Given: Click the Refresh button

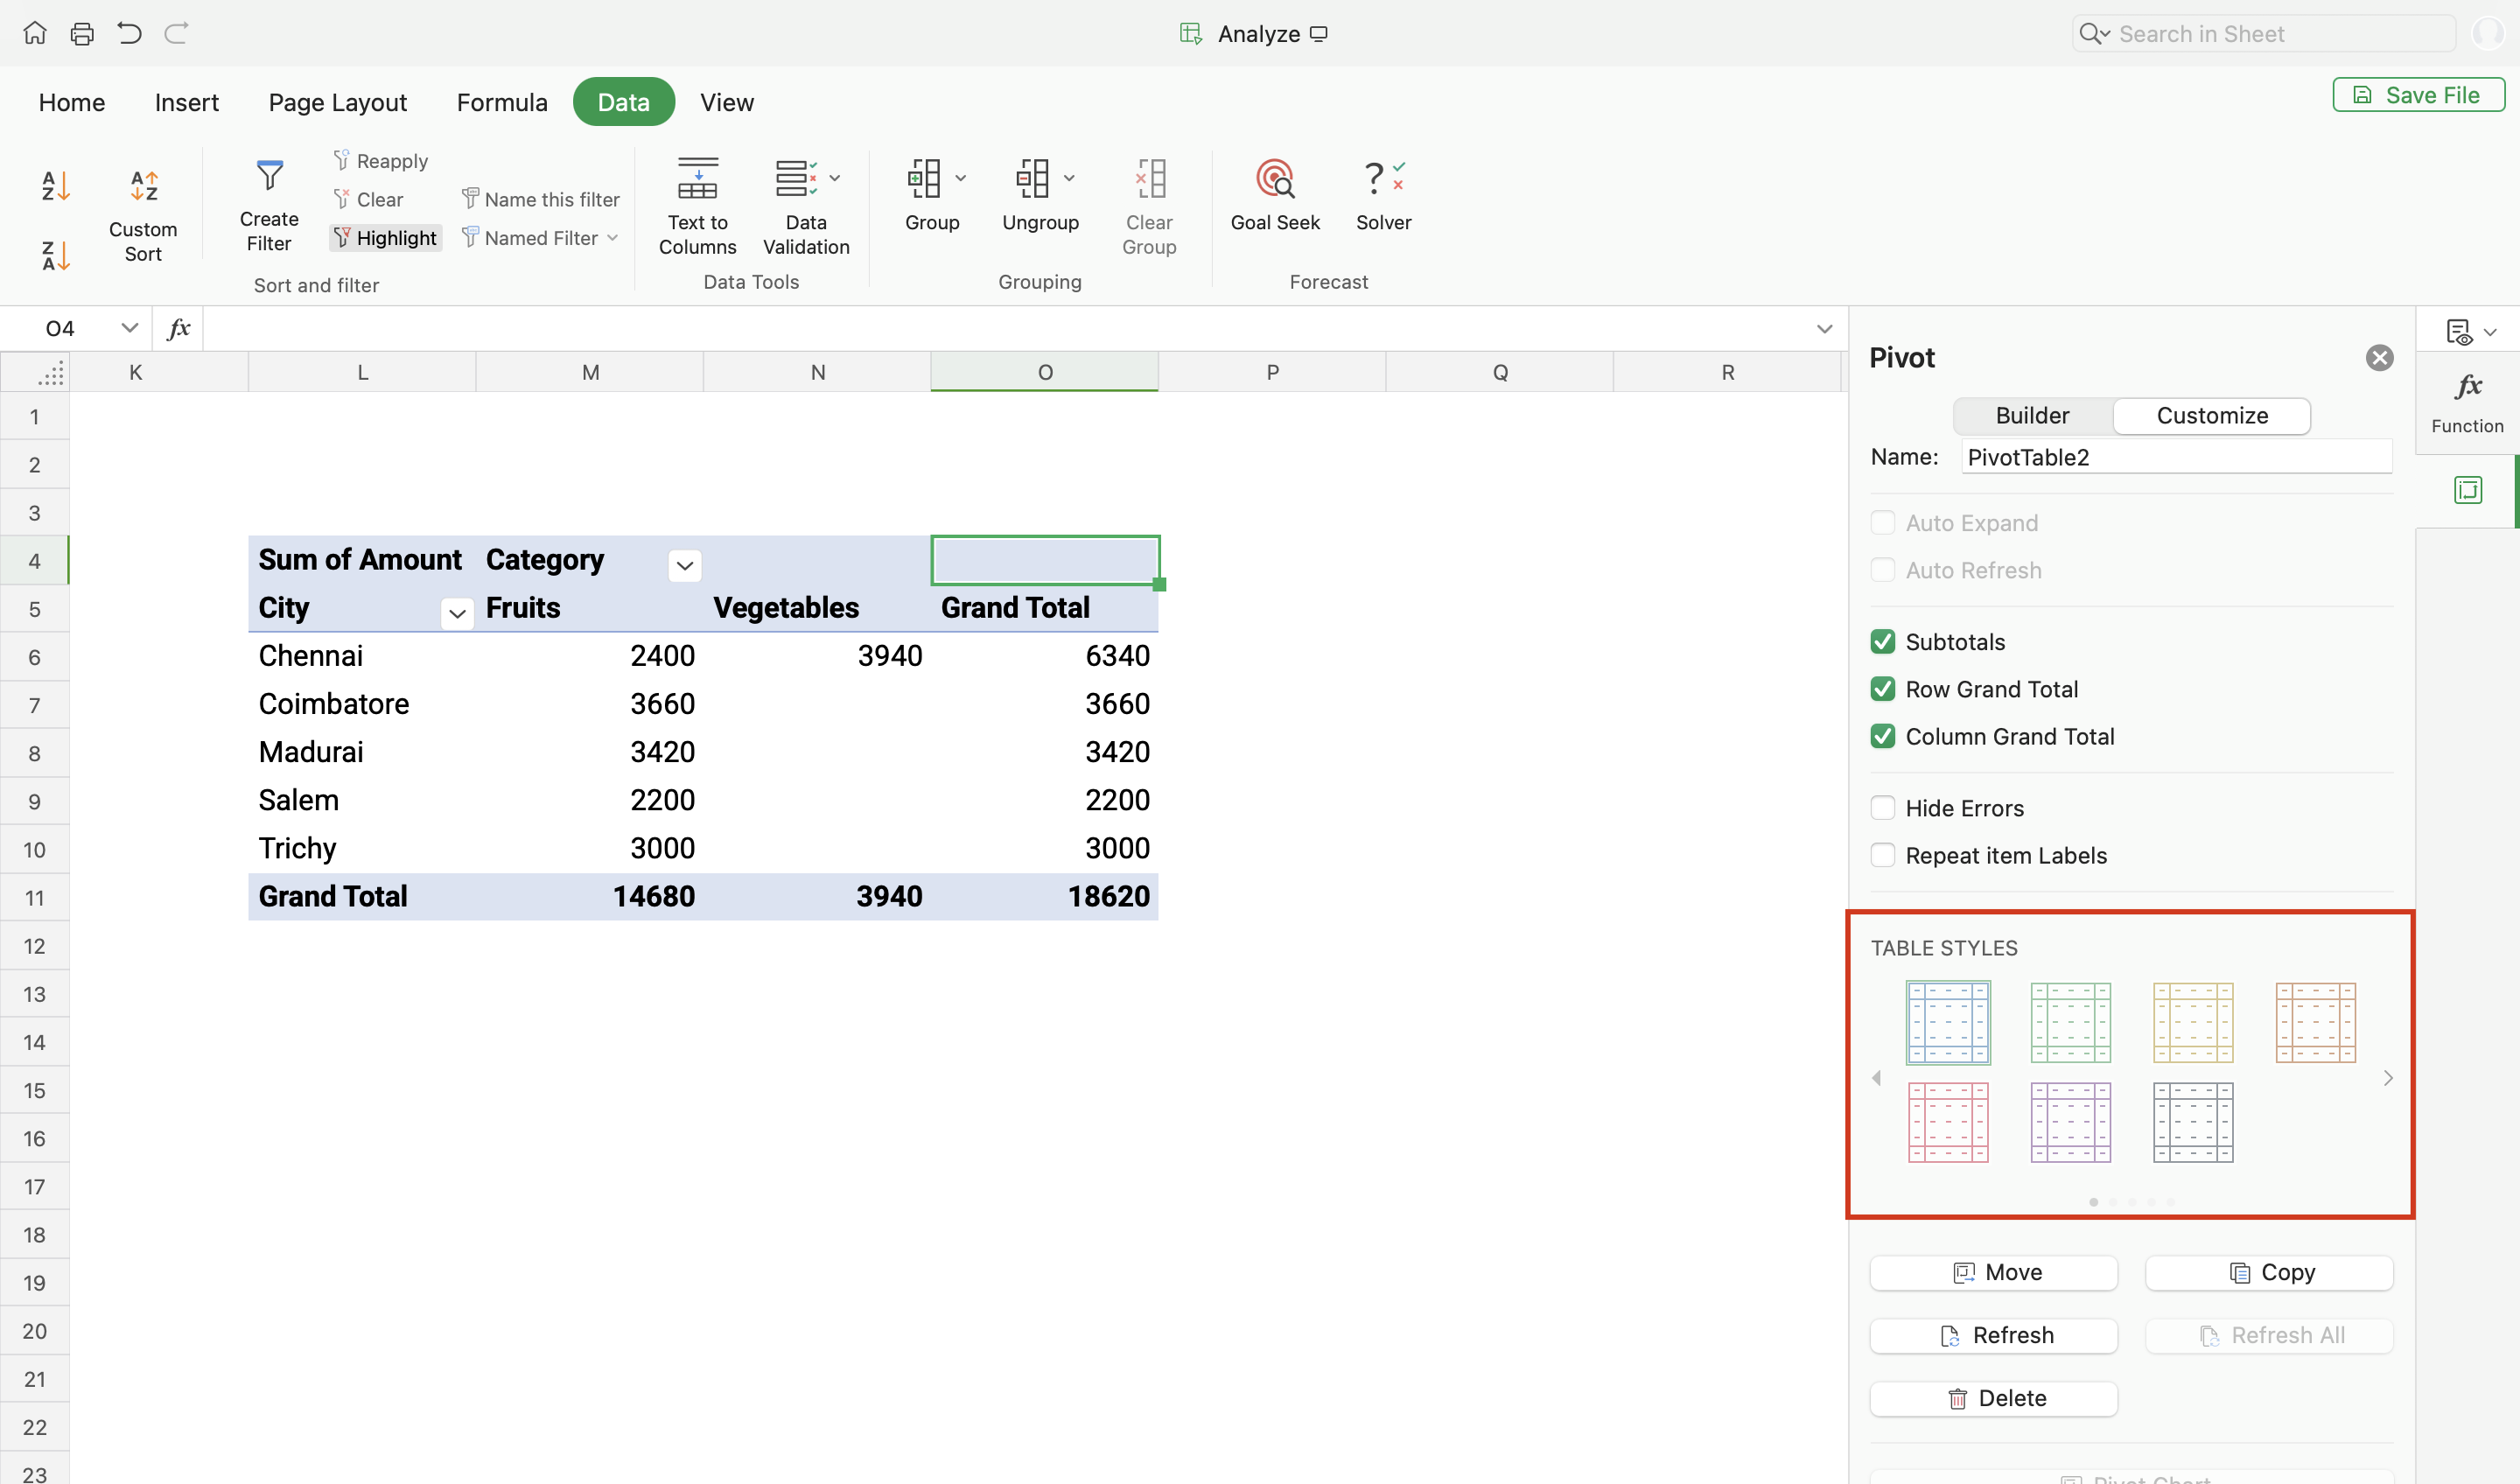Looking at the screenshot, I should [x=1993, y=1335].
